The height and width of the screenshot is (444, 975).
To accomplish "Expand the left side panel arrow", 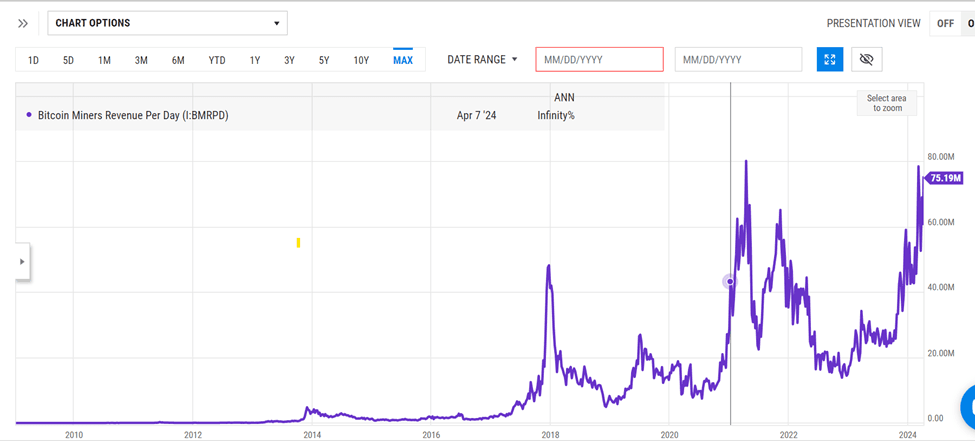I will pyautogui.click(x=22, y=261).
